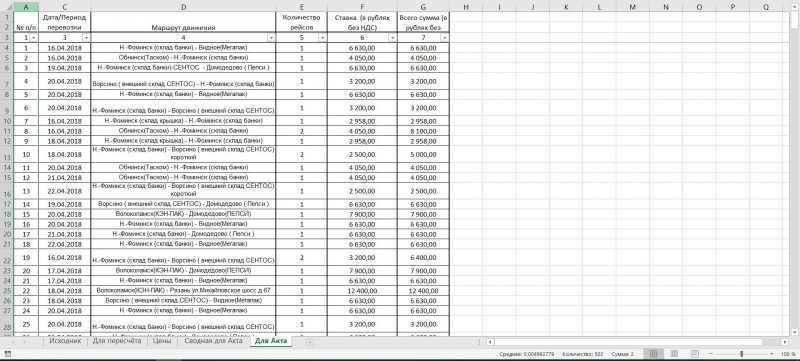Click status bar 'Количество: 502'
This screenshot has width=800, height=361.
pyautogui.click(x=583, y=353)
